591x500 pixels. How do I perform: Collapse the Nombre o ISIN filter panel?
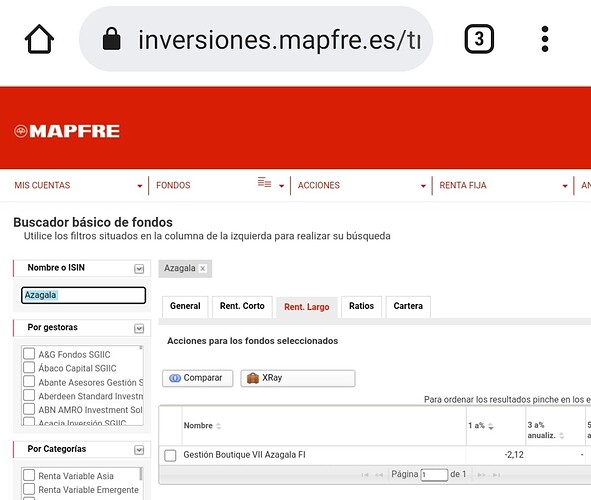pos(139,269)
